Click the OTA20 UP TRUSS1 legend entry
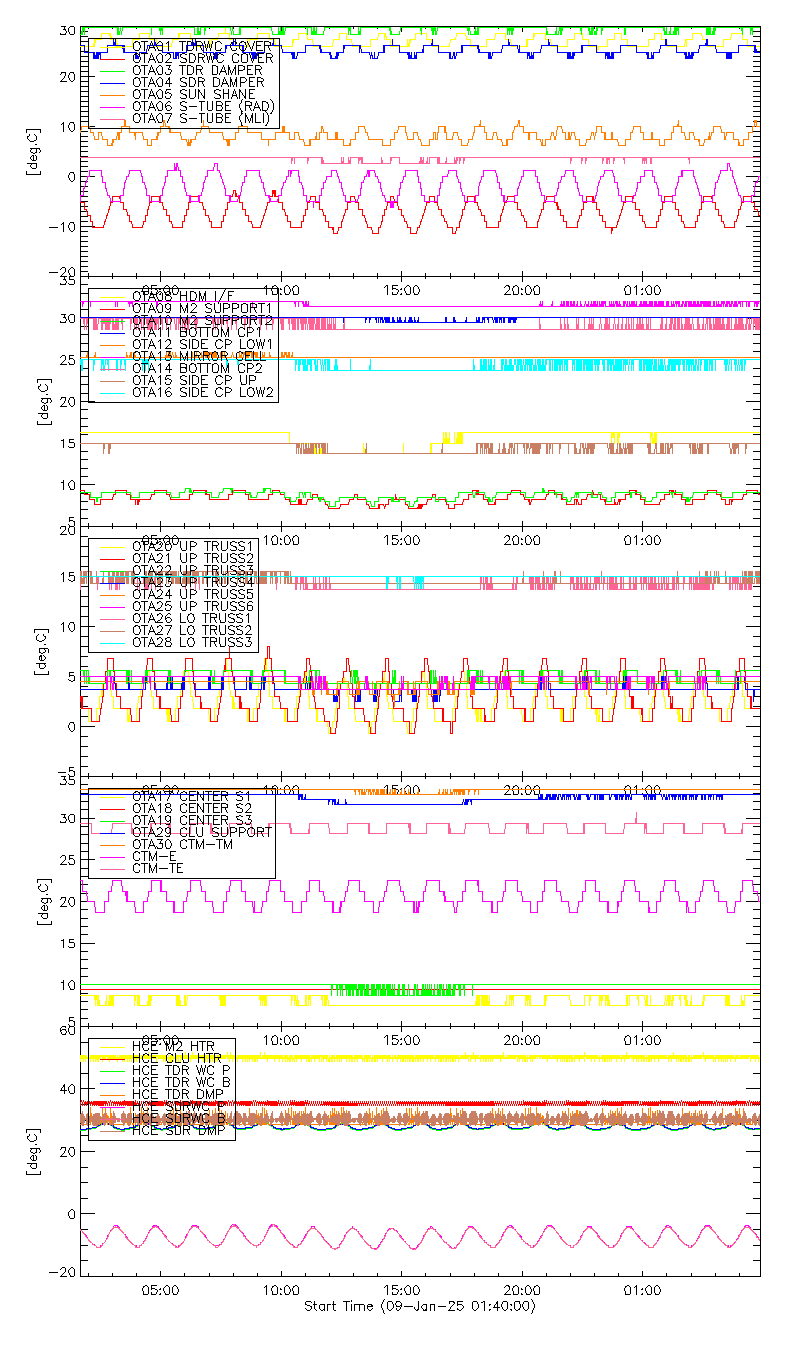This screenshot has width=800, height=1350. coord(193,546)
